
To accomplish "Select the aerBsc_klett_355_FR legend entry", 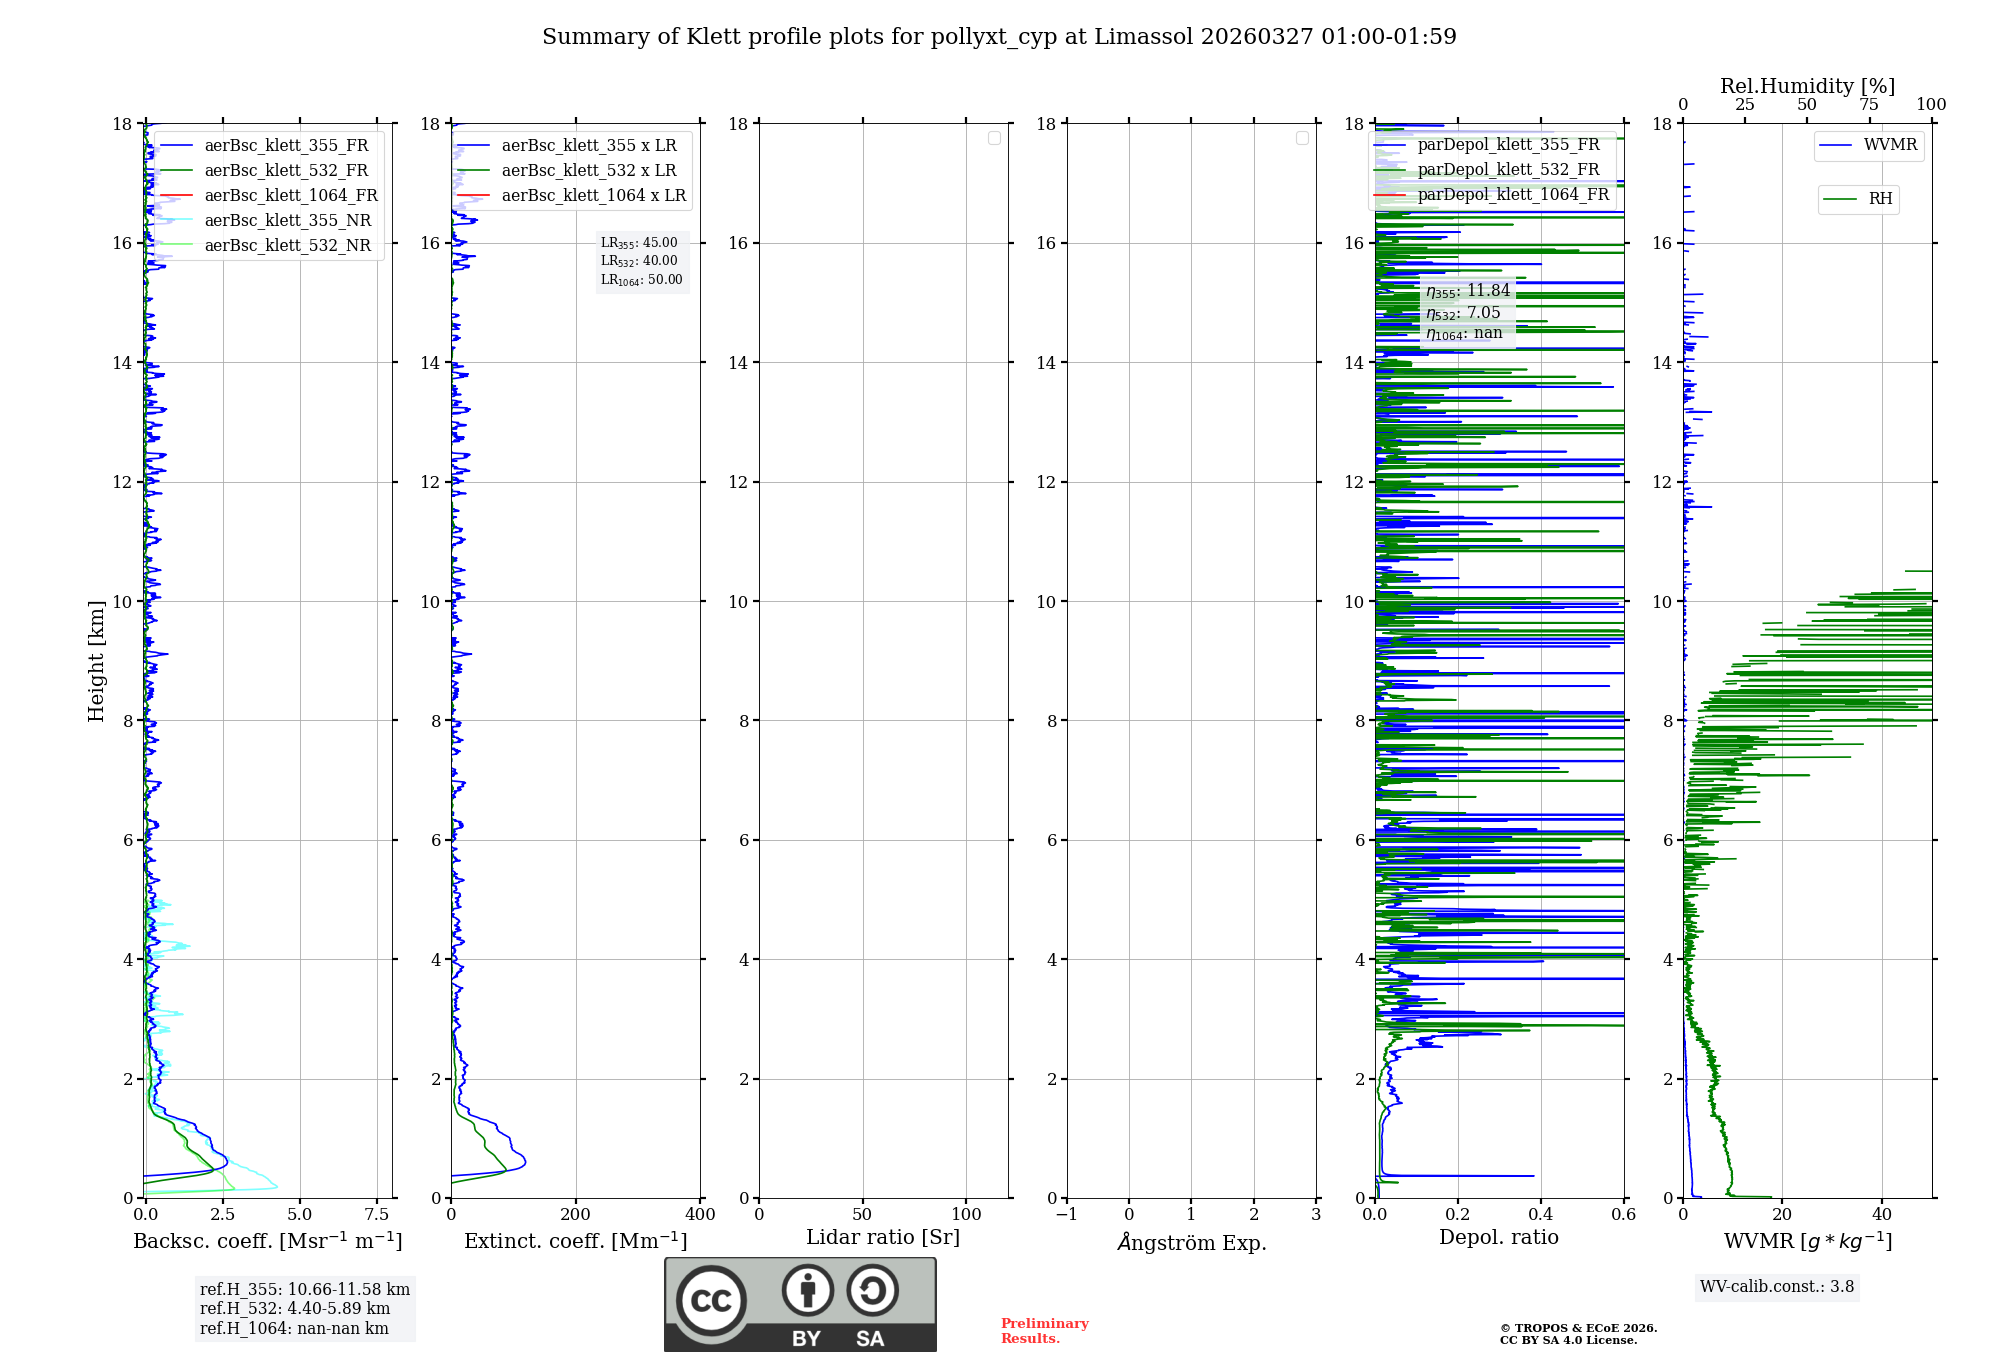I will 286,146.
